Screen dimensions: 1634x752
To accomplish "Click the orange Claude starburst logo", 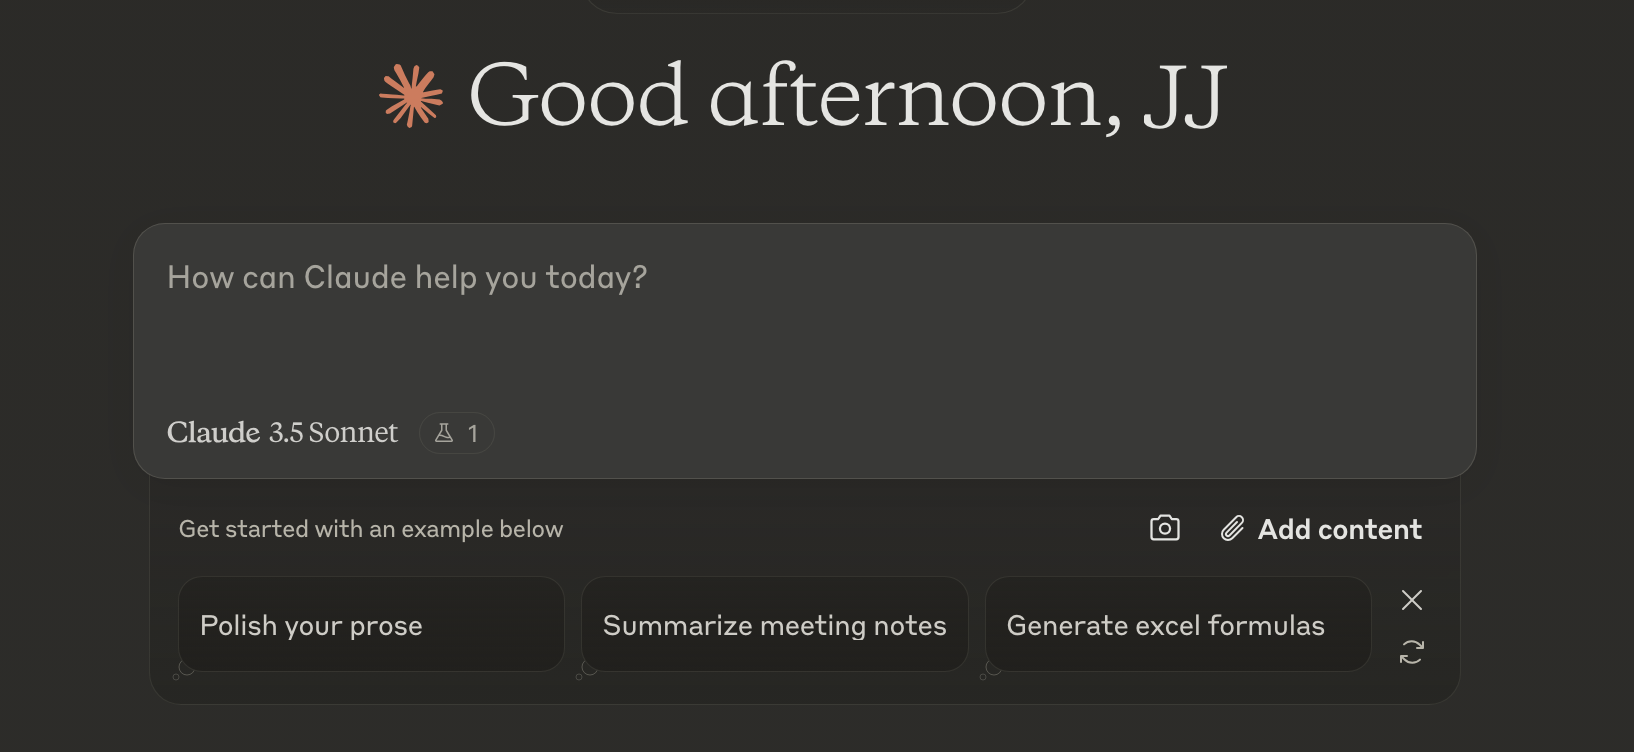I will 411,96.
